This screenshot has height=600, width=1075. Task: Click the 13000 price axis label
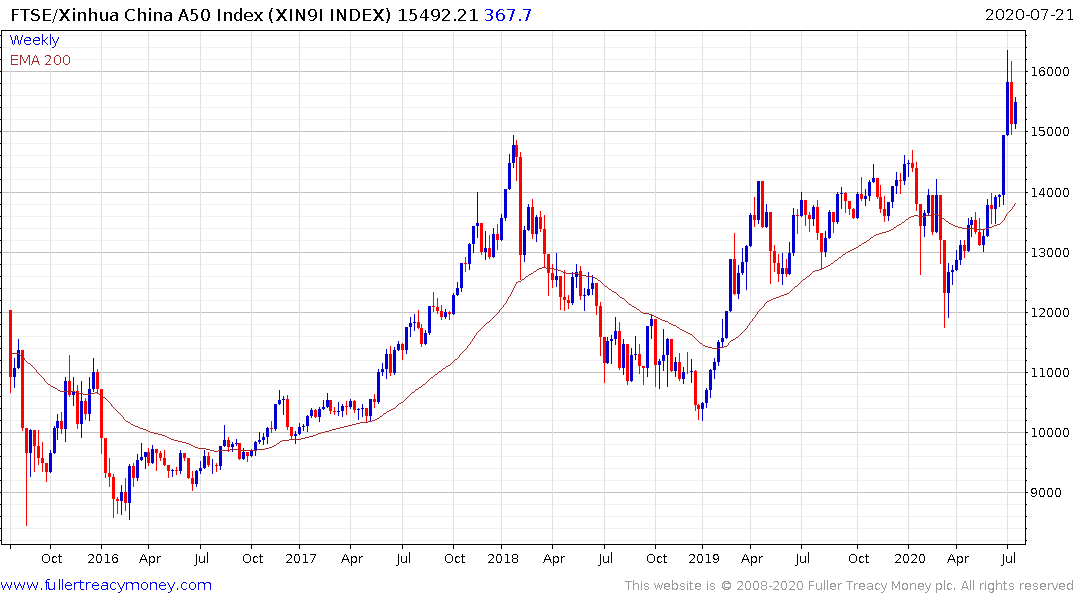(1050, 252)
